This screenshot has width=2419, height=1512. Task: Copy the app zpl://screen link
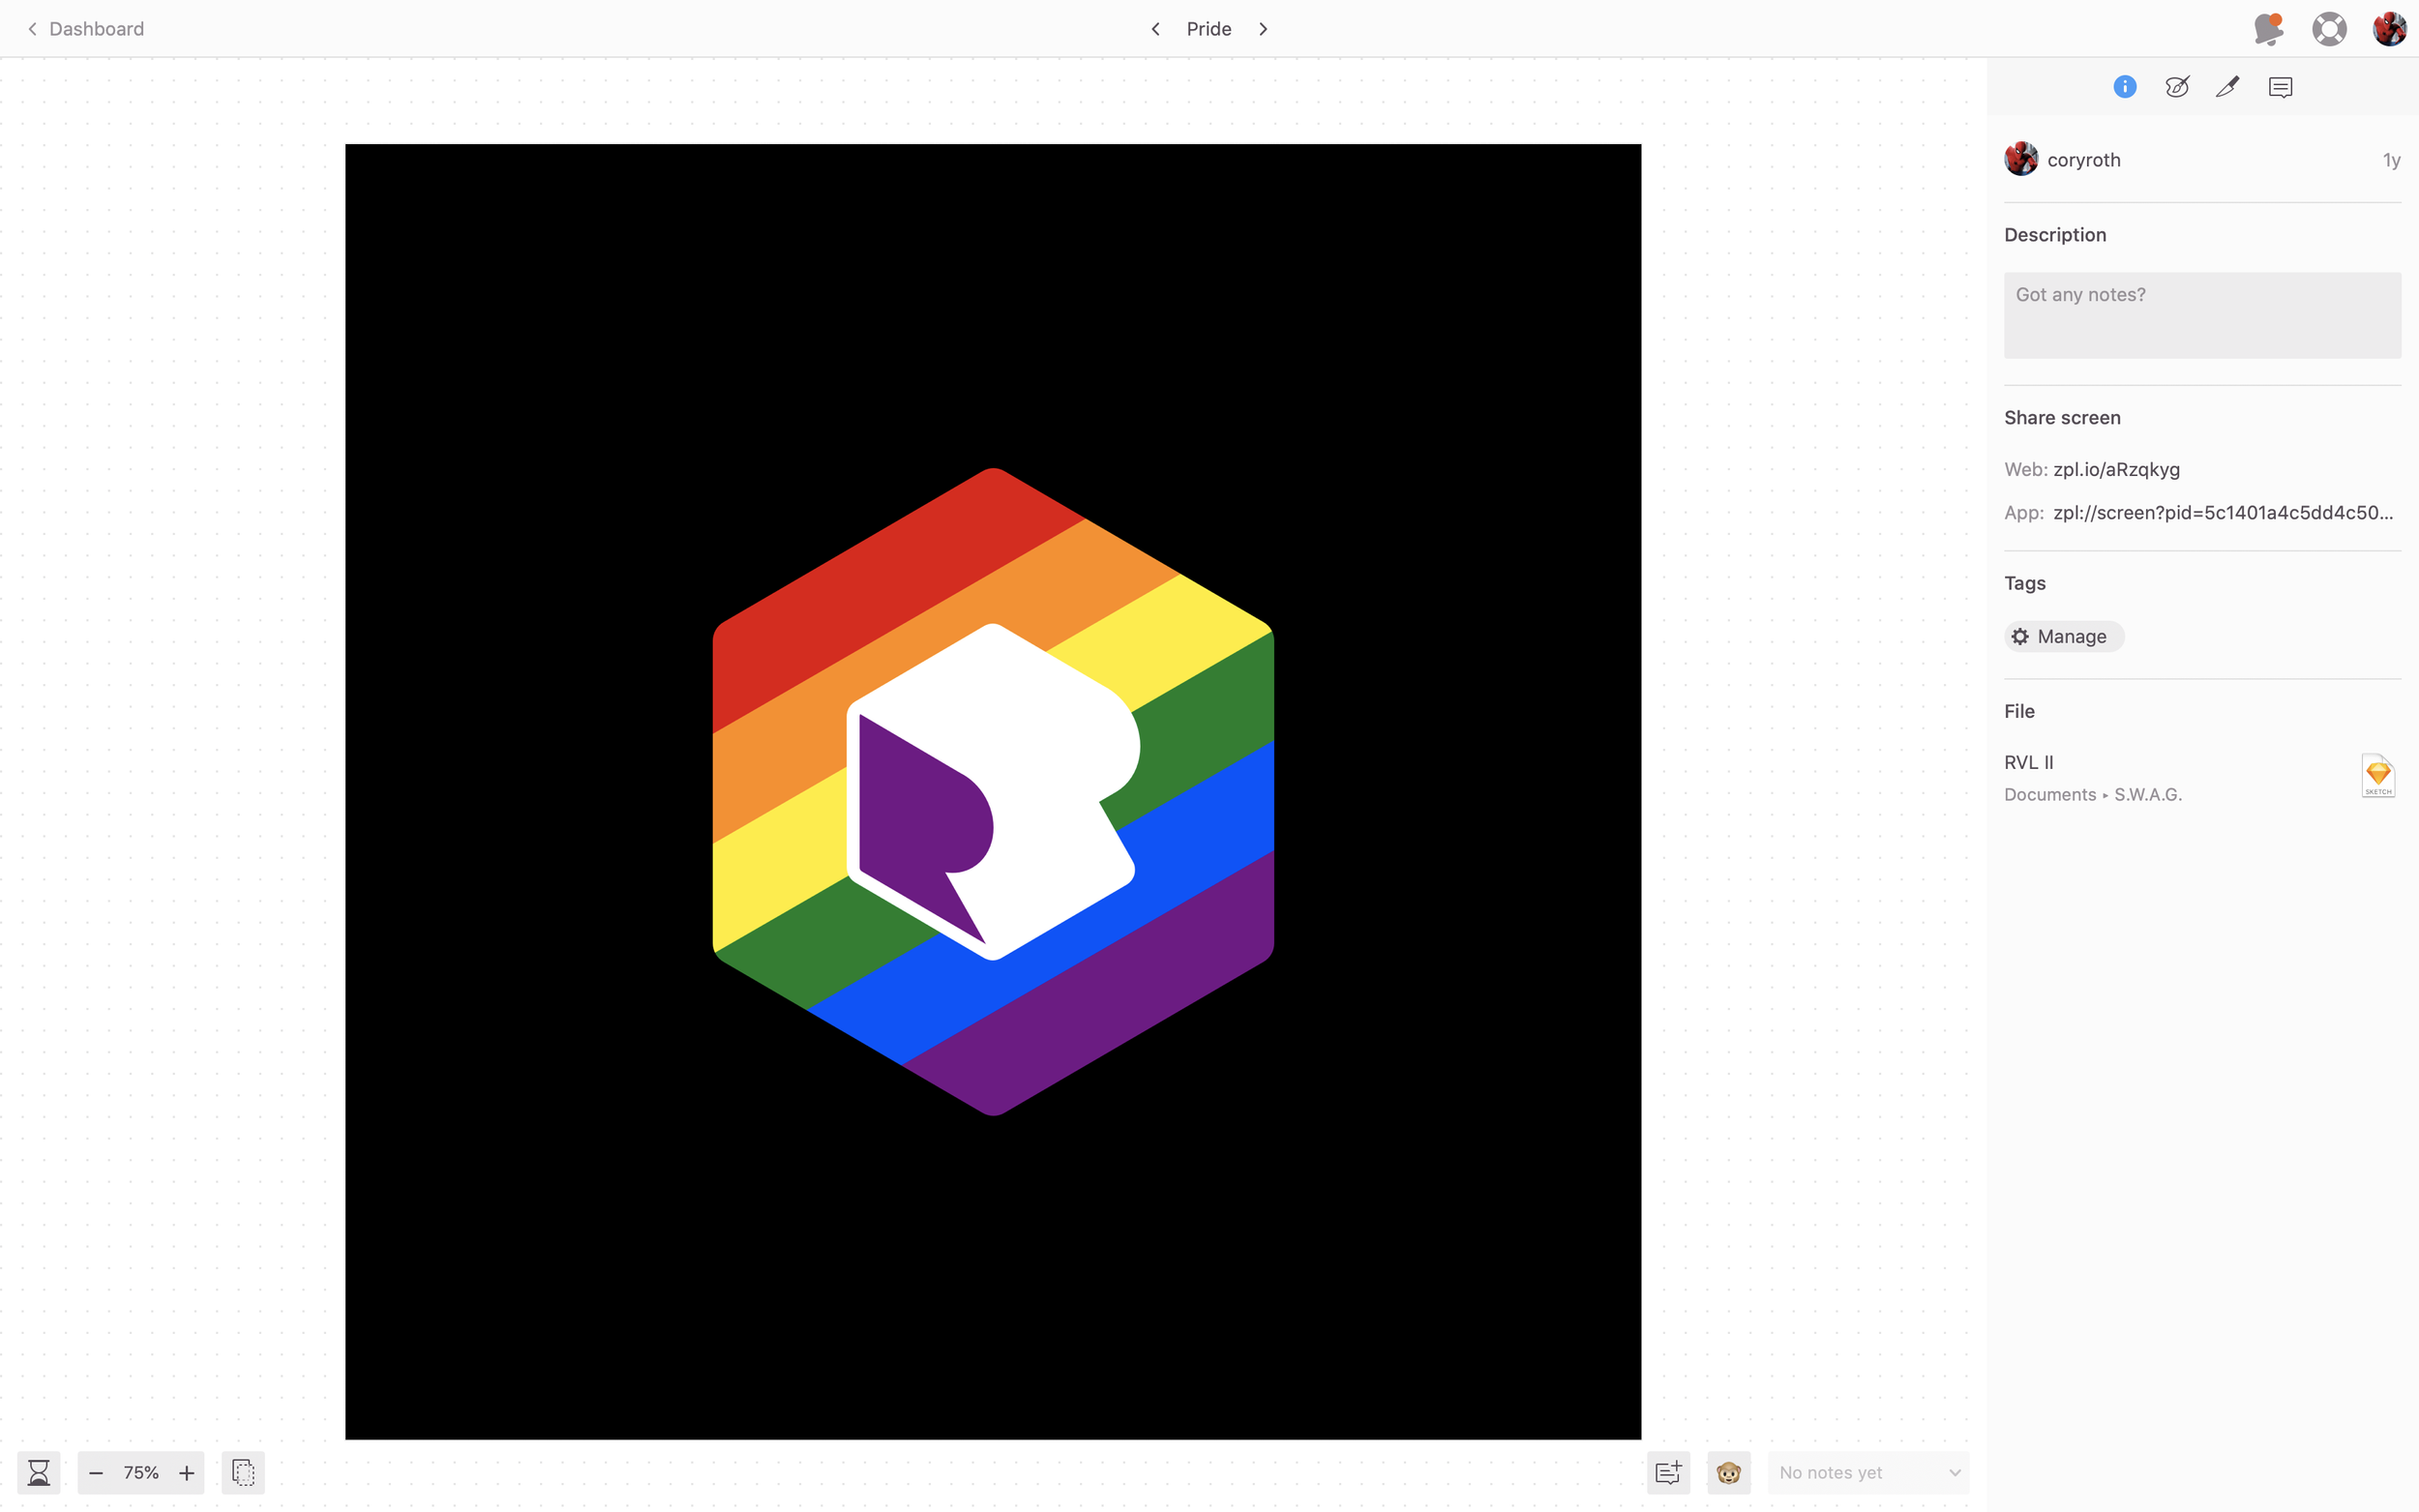tap(2223, 512)
